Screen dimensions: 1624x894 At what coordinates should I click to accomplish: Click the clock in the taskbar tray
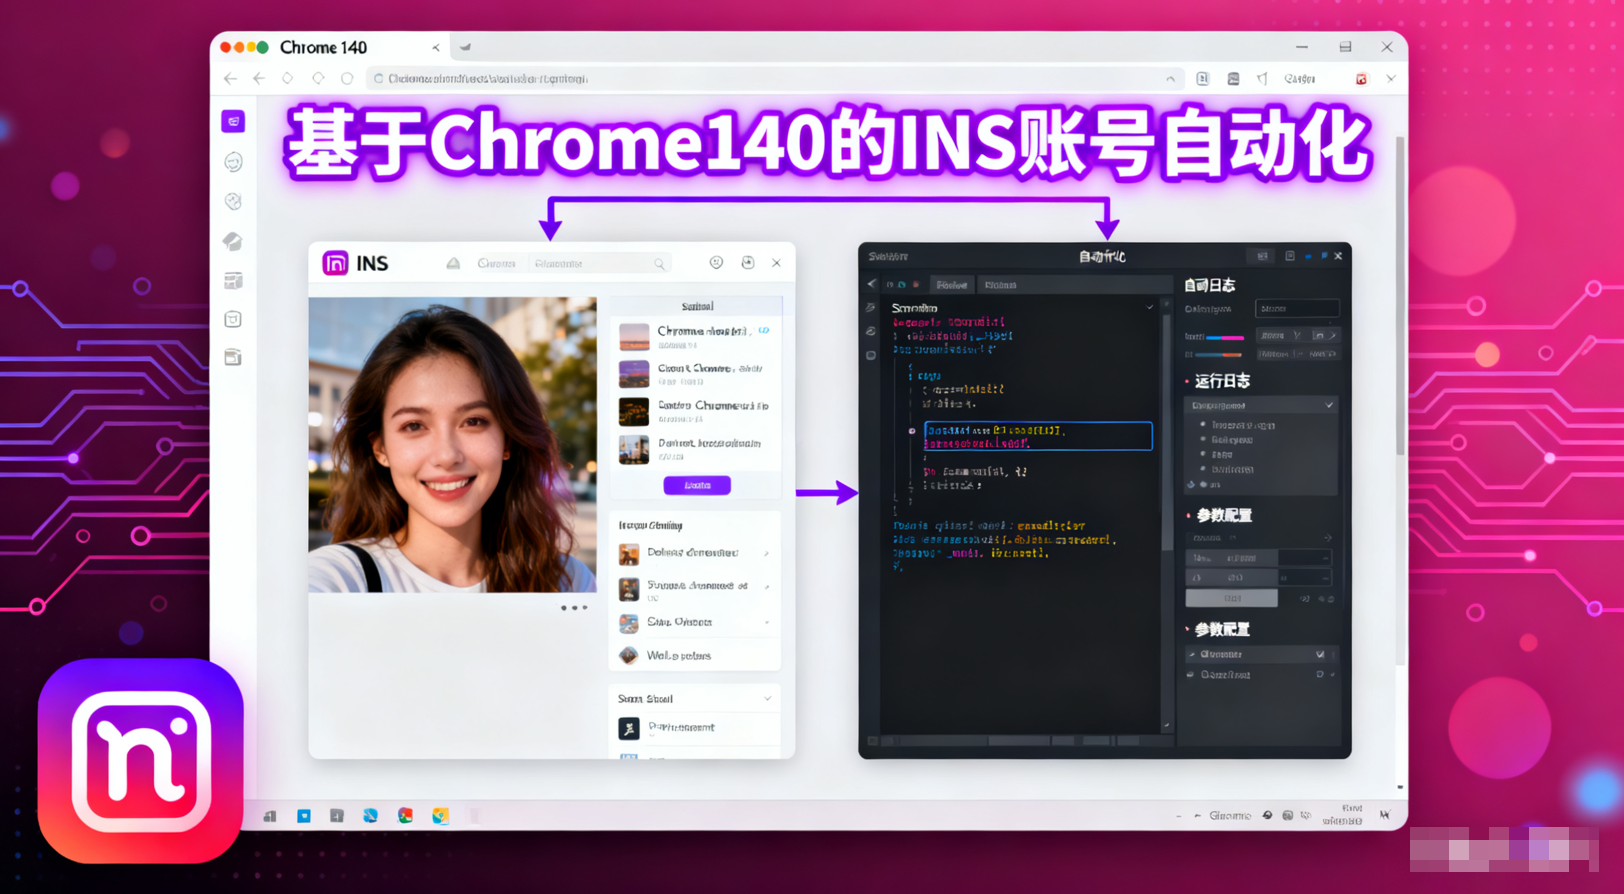[1343, 814]
